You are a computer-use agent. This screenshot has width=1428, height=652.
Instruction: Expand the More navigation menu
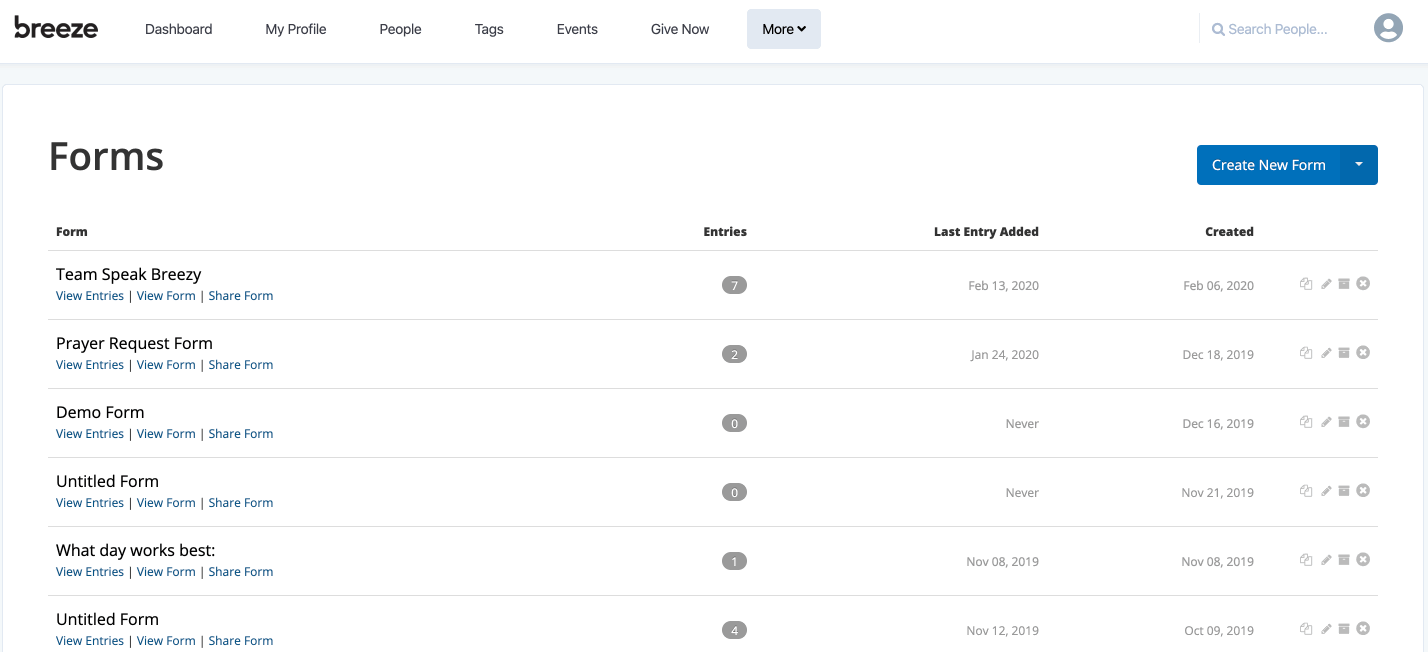[783, 29]
